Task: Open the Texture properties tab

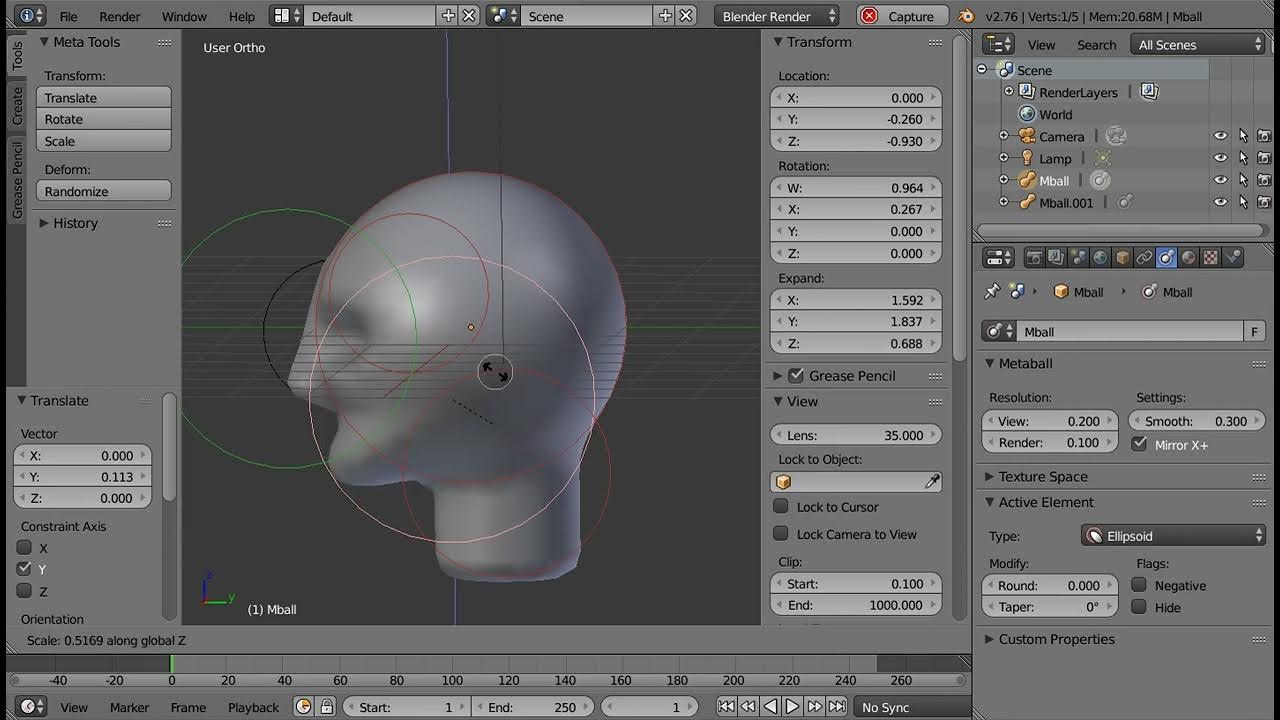Action: click(x=1210, y=257)
